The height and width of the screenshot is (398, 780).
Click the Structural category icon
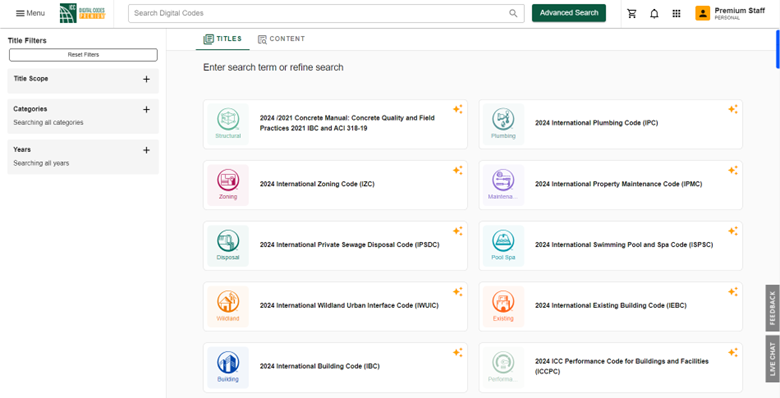click(228, 124)
